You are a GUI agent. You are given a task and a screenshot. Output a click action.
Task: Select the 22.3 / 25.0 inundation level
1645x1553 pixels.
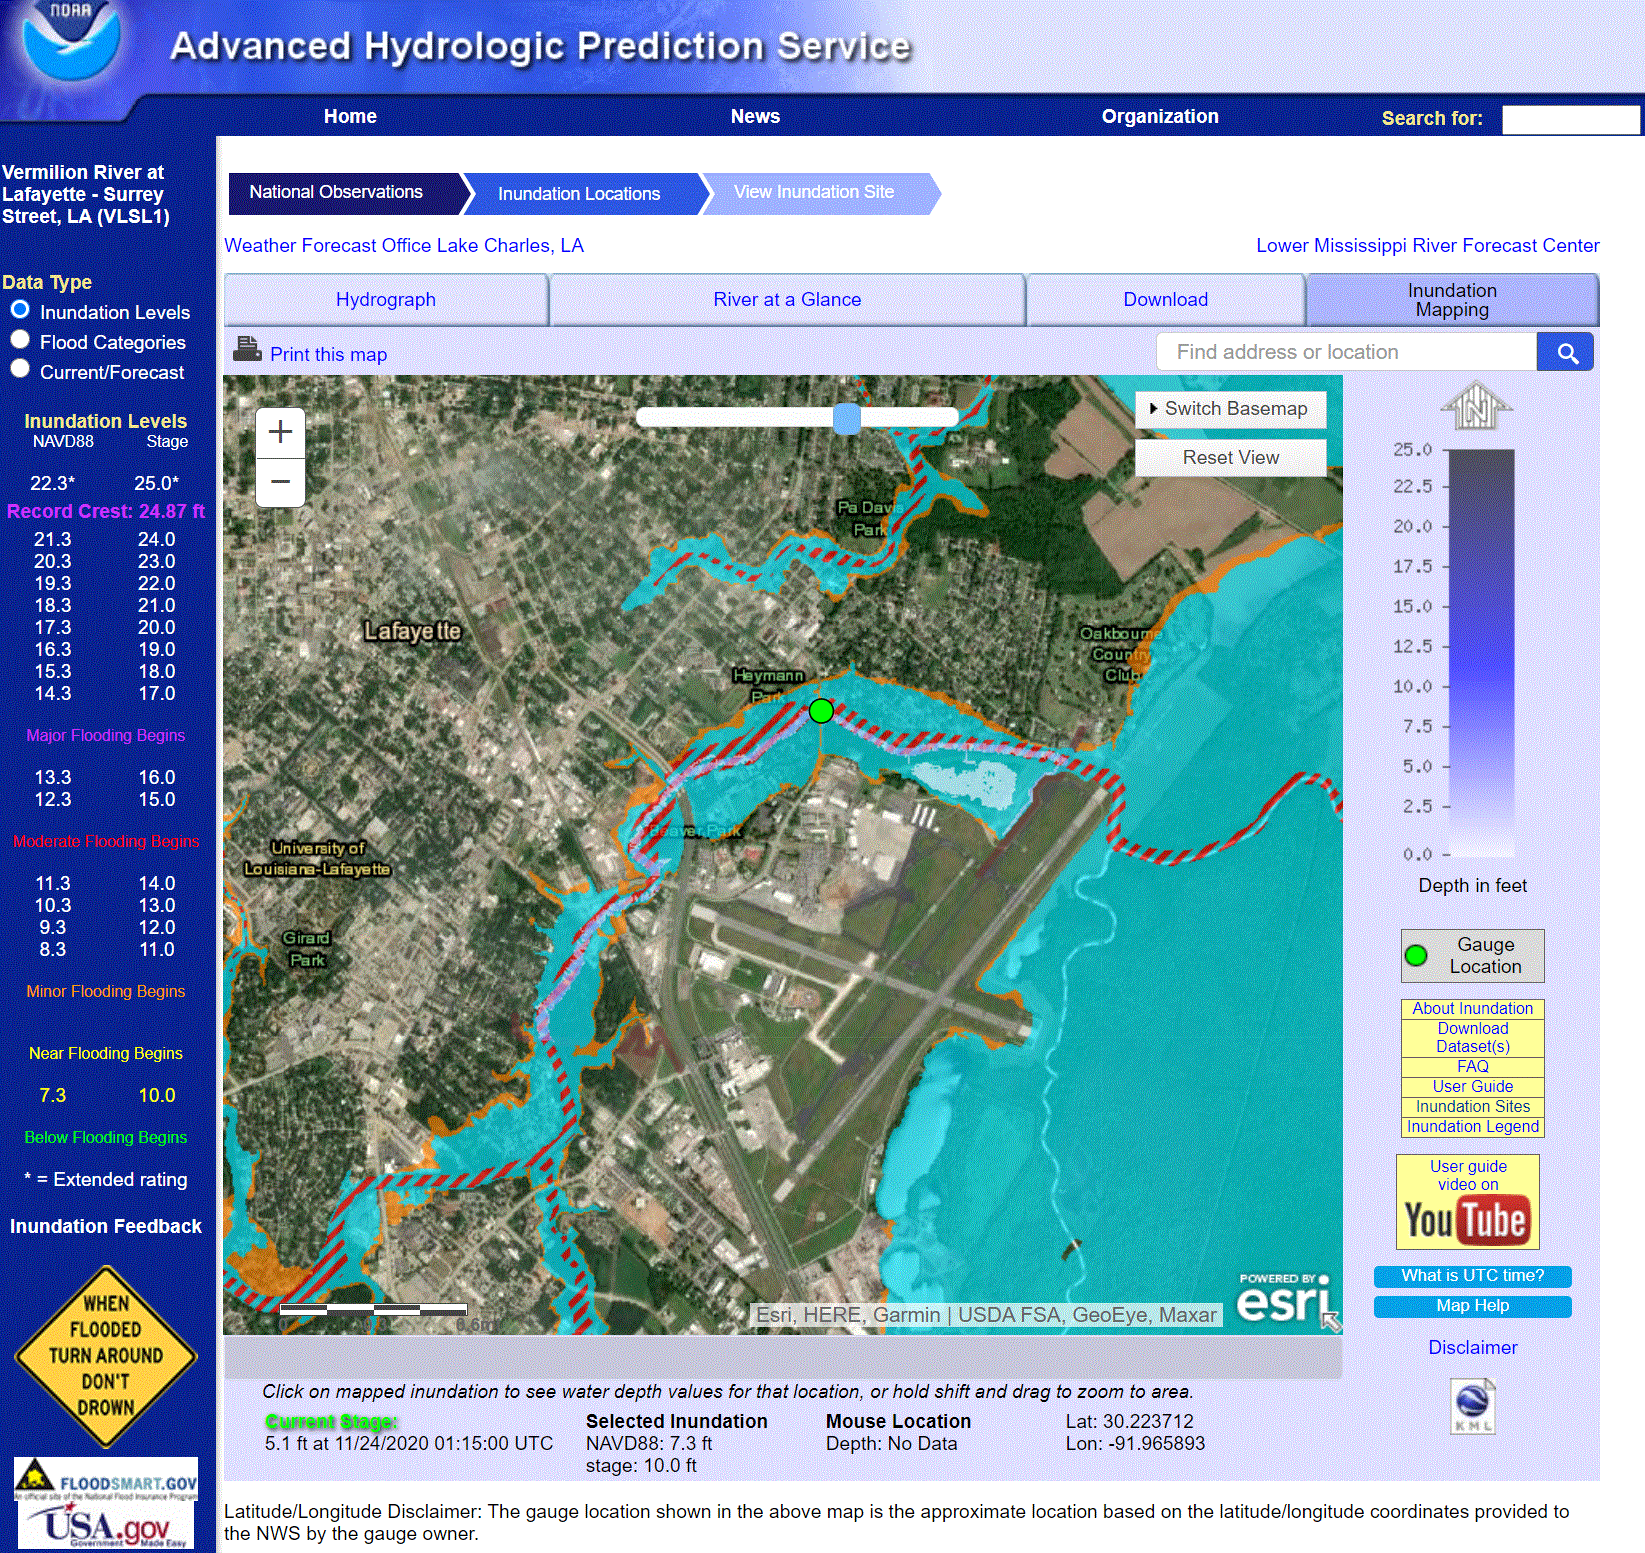[105, 483]
